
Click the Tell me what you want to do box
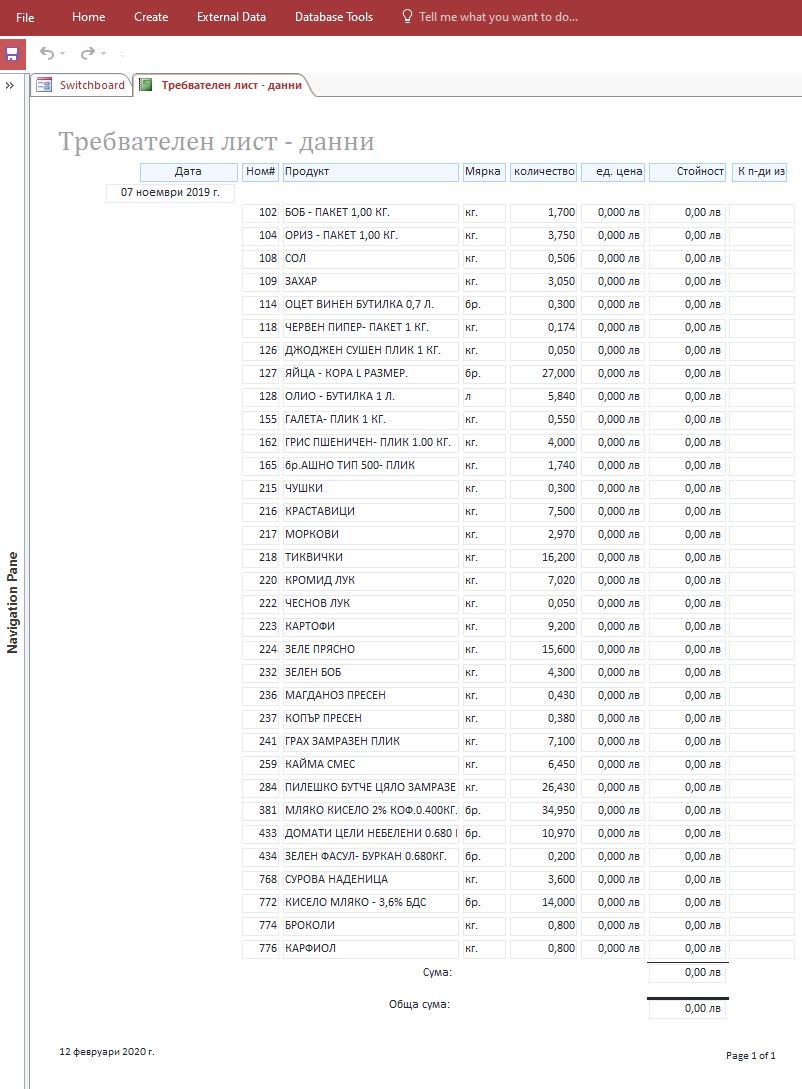point(498,17)
